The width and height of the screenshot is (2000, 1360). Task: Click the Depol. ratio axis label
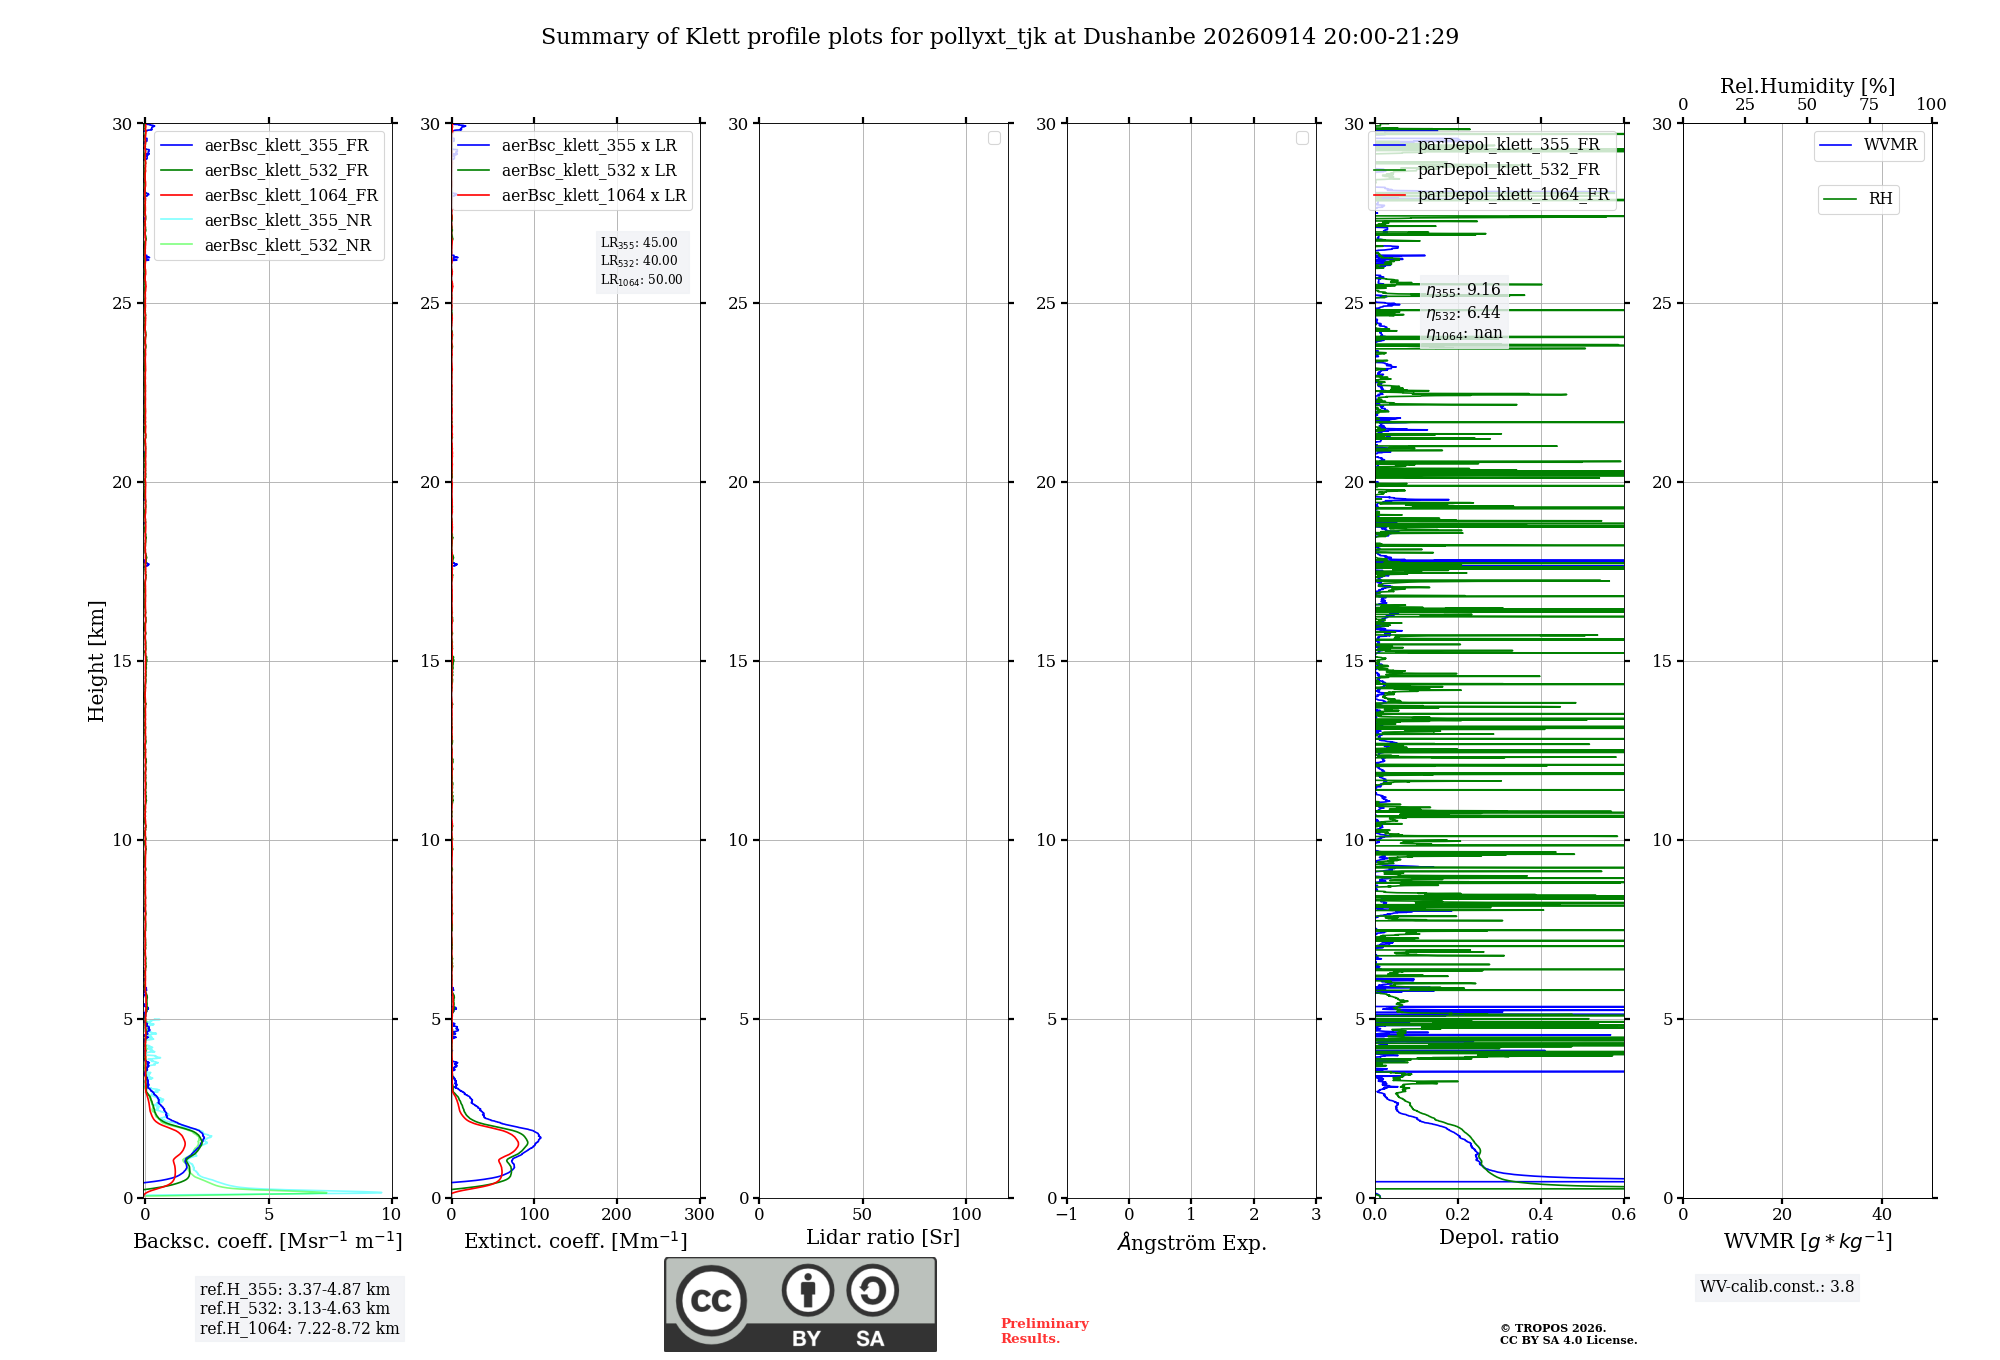tap(1499, 1238)
